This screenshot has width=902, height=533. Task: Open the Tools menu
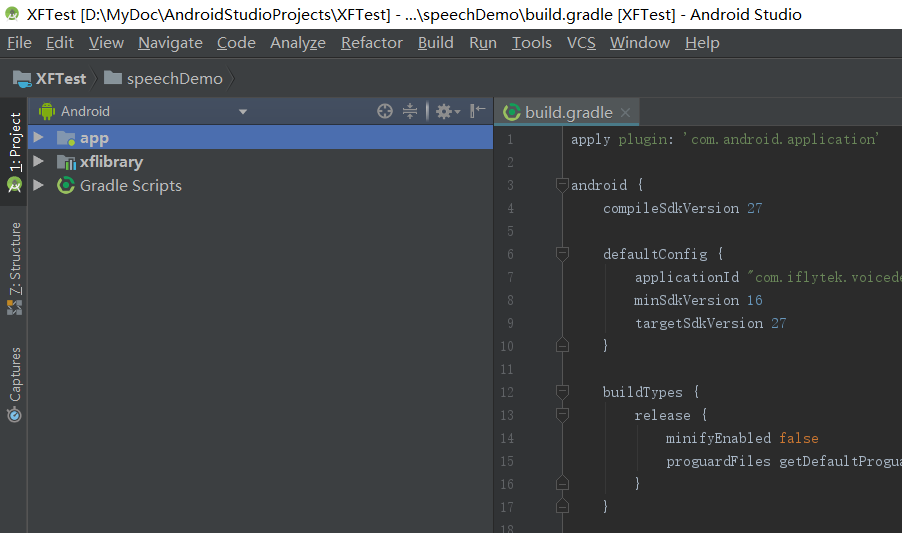click(x=532, y=43)
